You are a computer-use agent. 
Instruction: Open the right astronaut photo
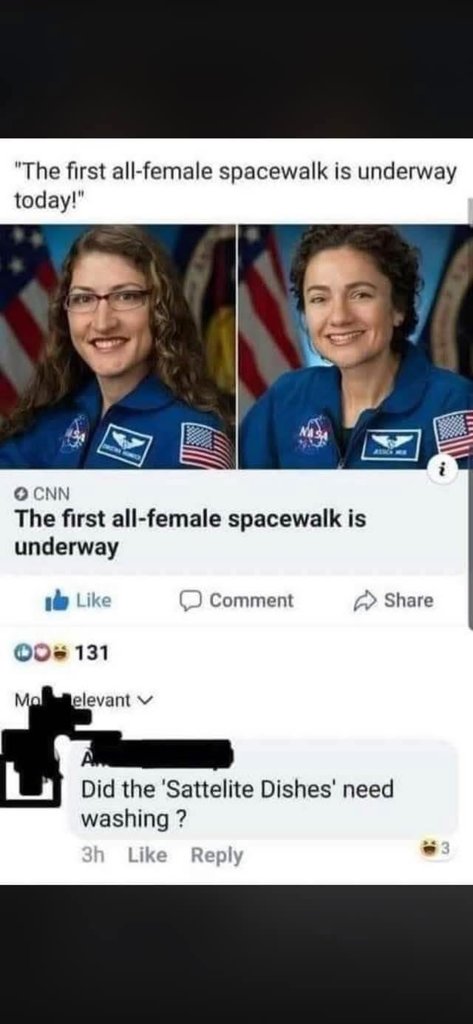(x=355, y=347)
